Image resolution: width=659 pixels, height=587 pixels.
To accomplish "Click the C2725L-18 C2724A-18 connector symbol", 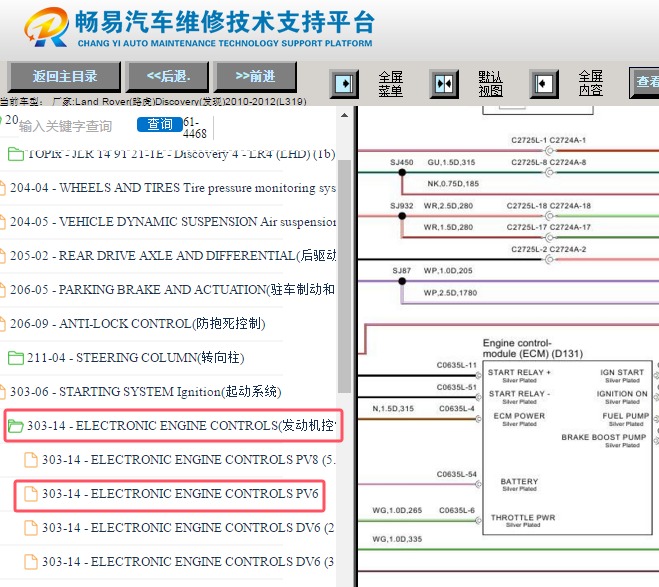I will click(x=549, y=216).
